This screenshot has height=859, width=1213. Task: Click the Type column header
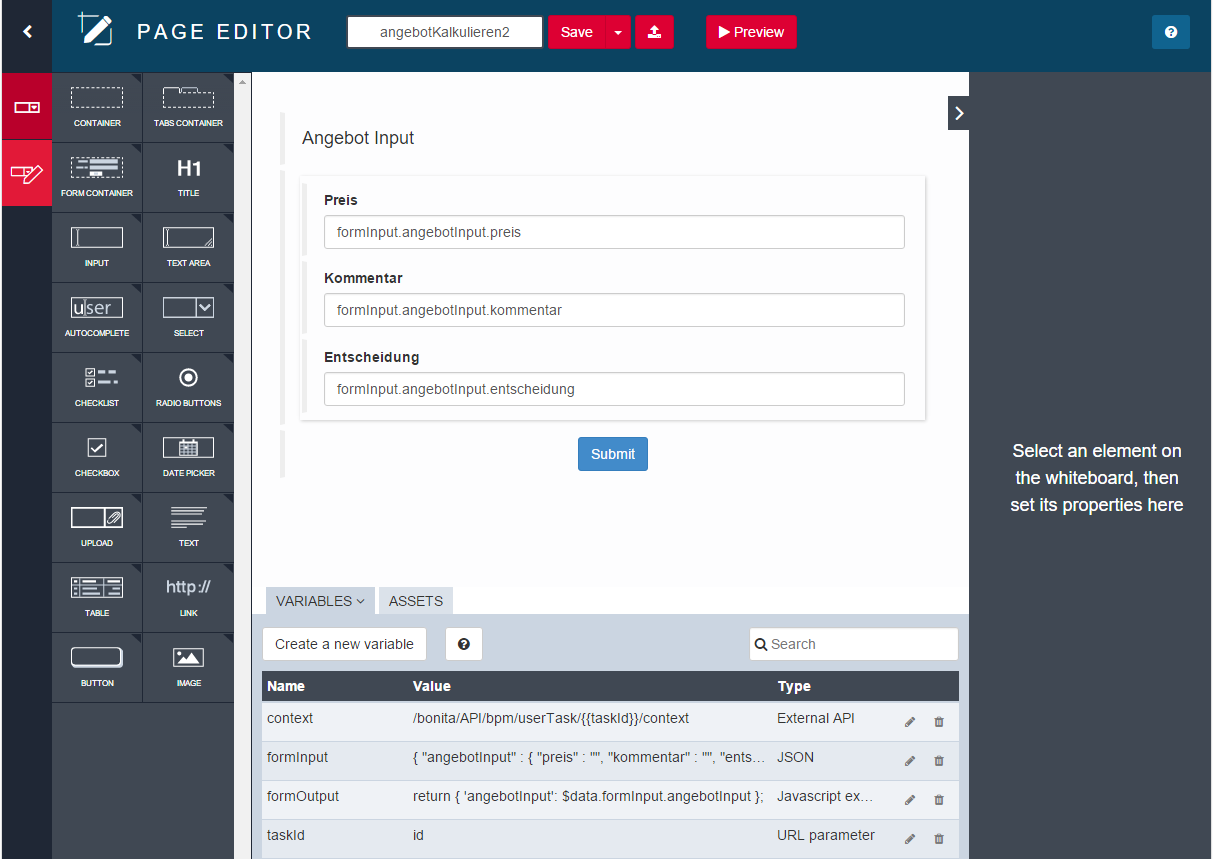point(794,686)
